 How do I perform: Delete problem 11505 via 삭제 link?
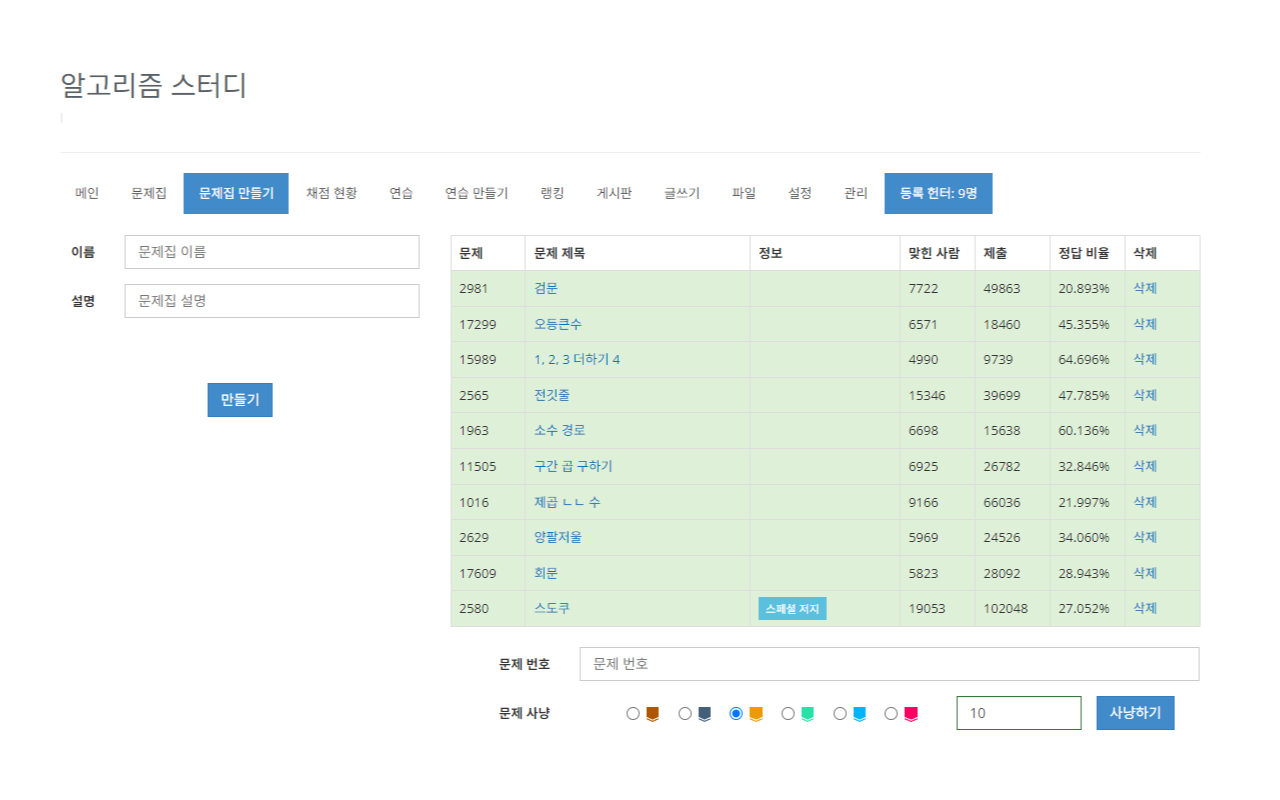[x=1145, y=466]
